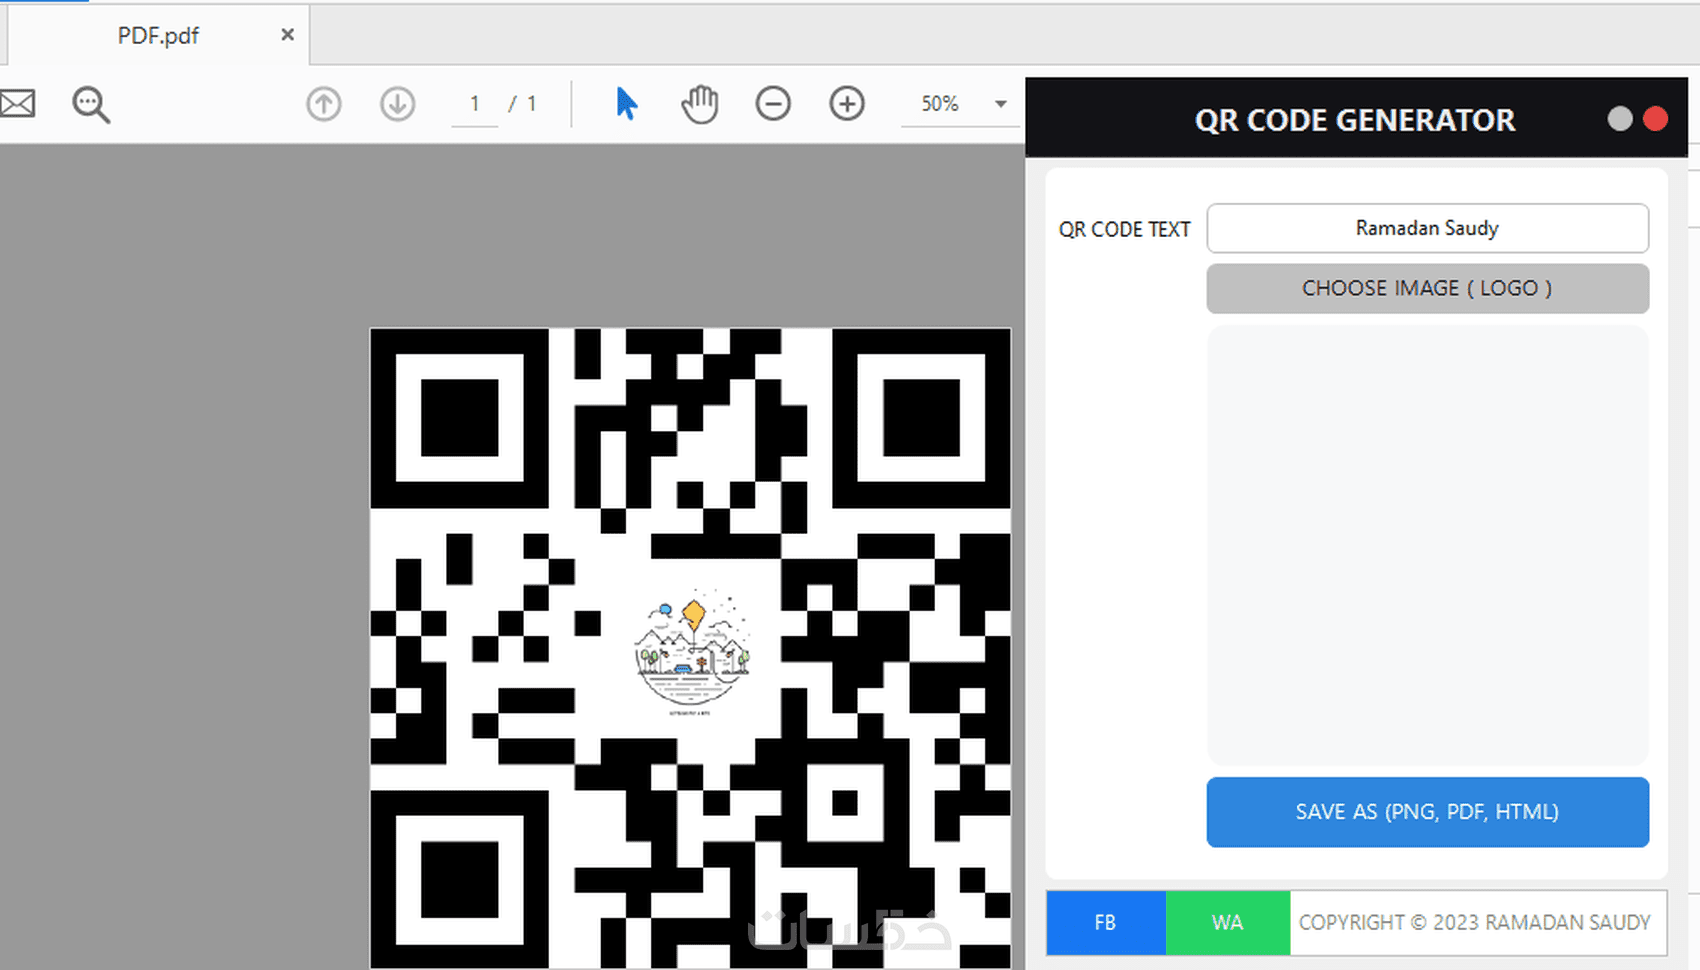1700x970 pixels.
Task: Click the QR code image in PDF
Action: [691, 648]
